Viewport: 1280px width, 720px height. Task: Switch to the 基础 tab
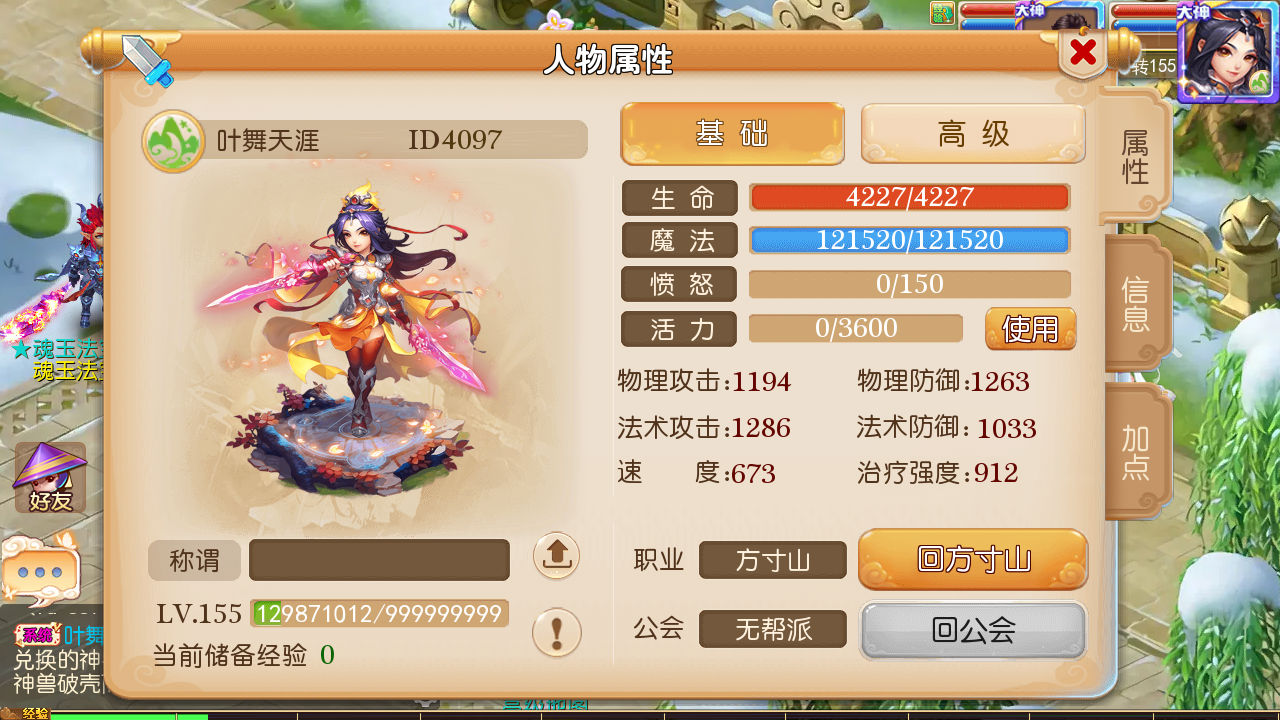pos(733,134)
